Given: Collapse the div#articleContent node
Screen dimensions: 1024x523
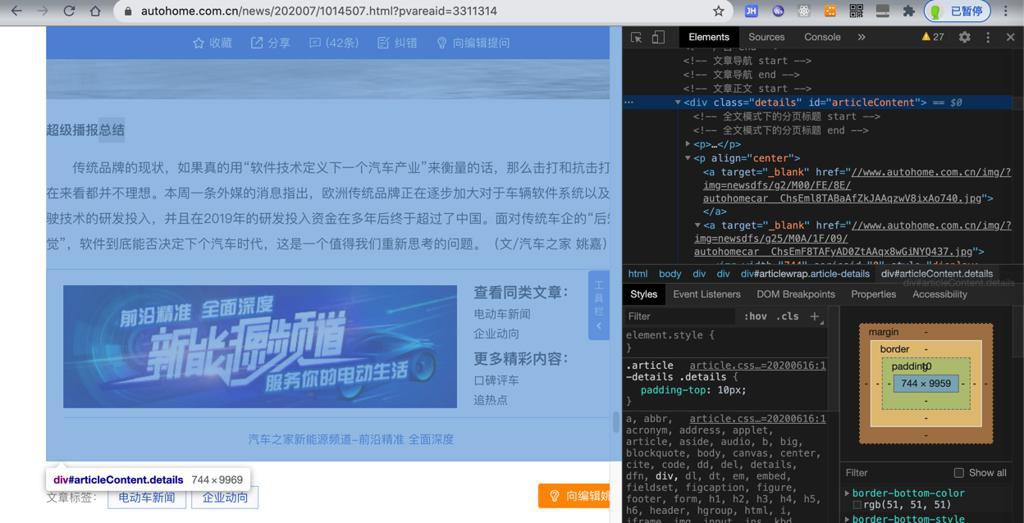Looking at the screenshot, I should pyautogui.click(x=678, y=103).
